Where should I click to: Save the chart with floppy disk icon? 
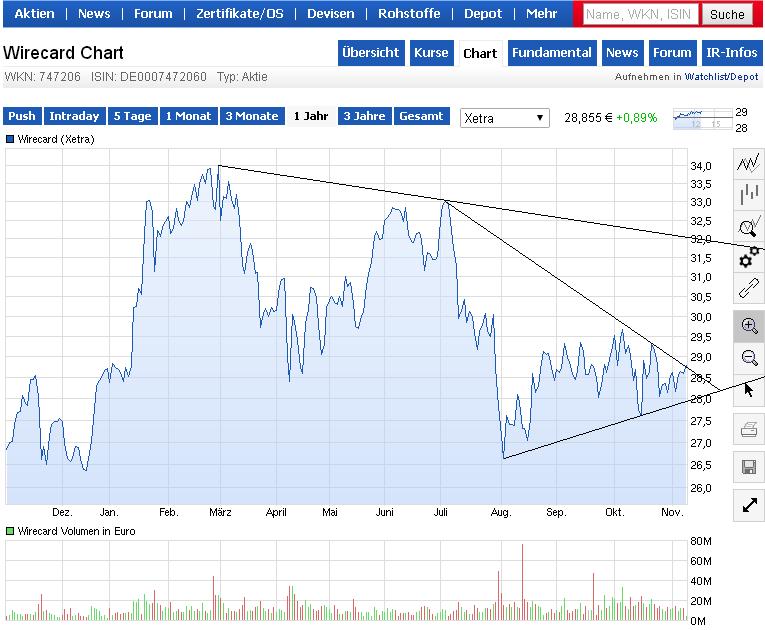point(748,467)
